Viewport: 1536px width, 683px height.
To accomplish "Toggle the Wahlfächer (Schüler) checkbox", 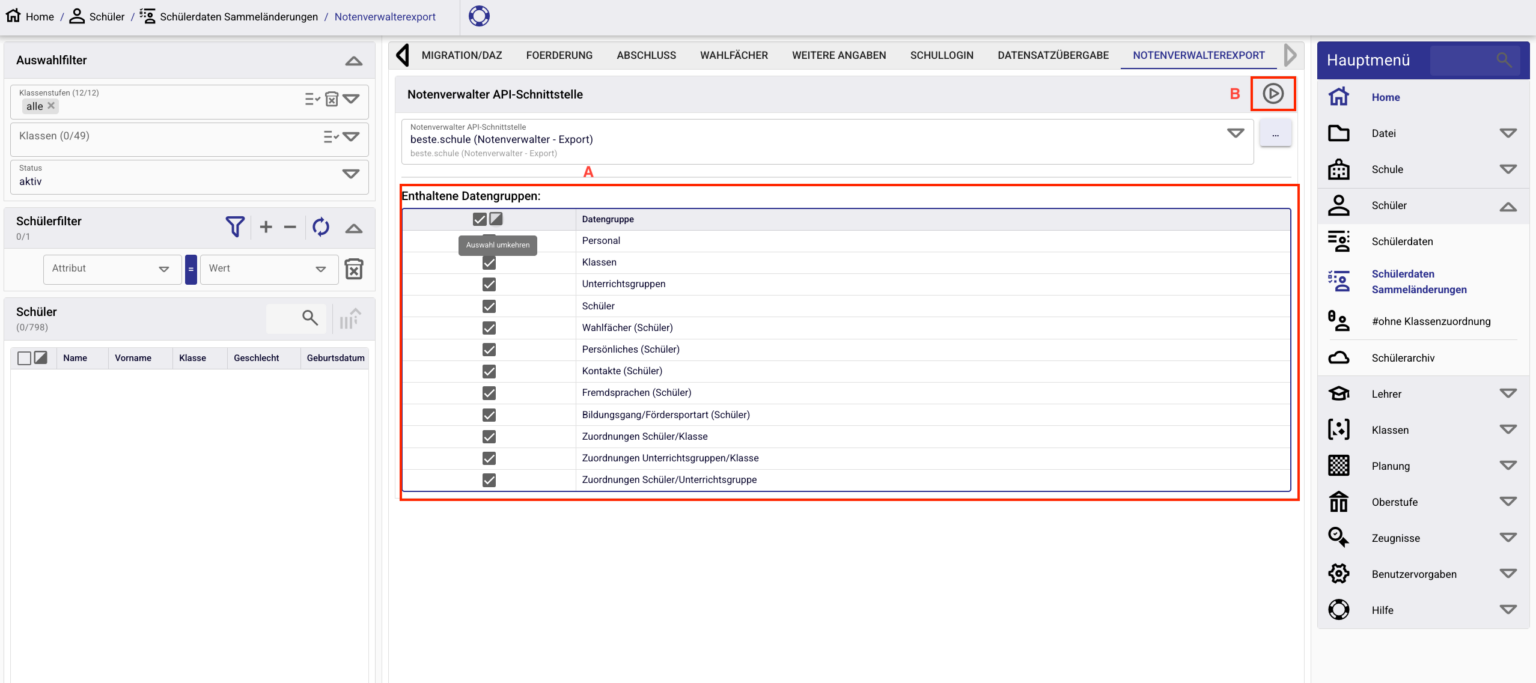I will tap(489, 328).
